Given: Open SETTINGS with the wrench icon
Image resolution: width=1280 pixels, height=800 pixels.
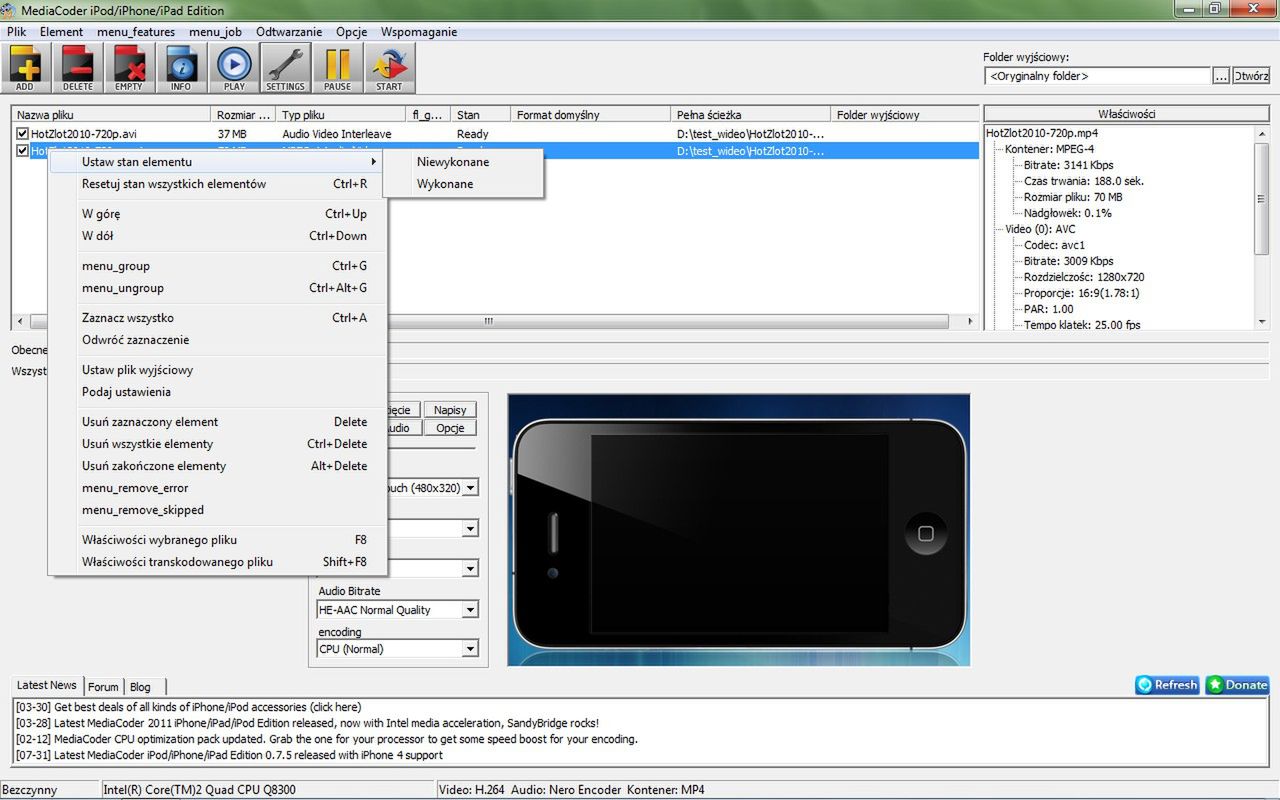Looking at the screenshot, I should pyautogui.click(x=285, y=69).
